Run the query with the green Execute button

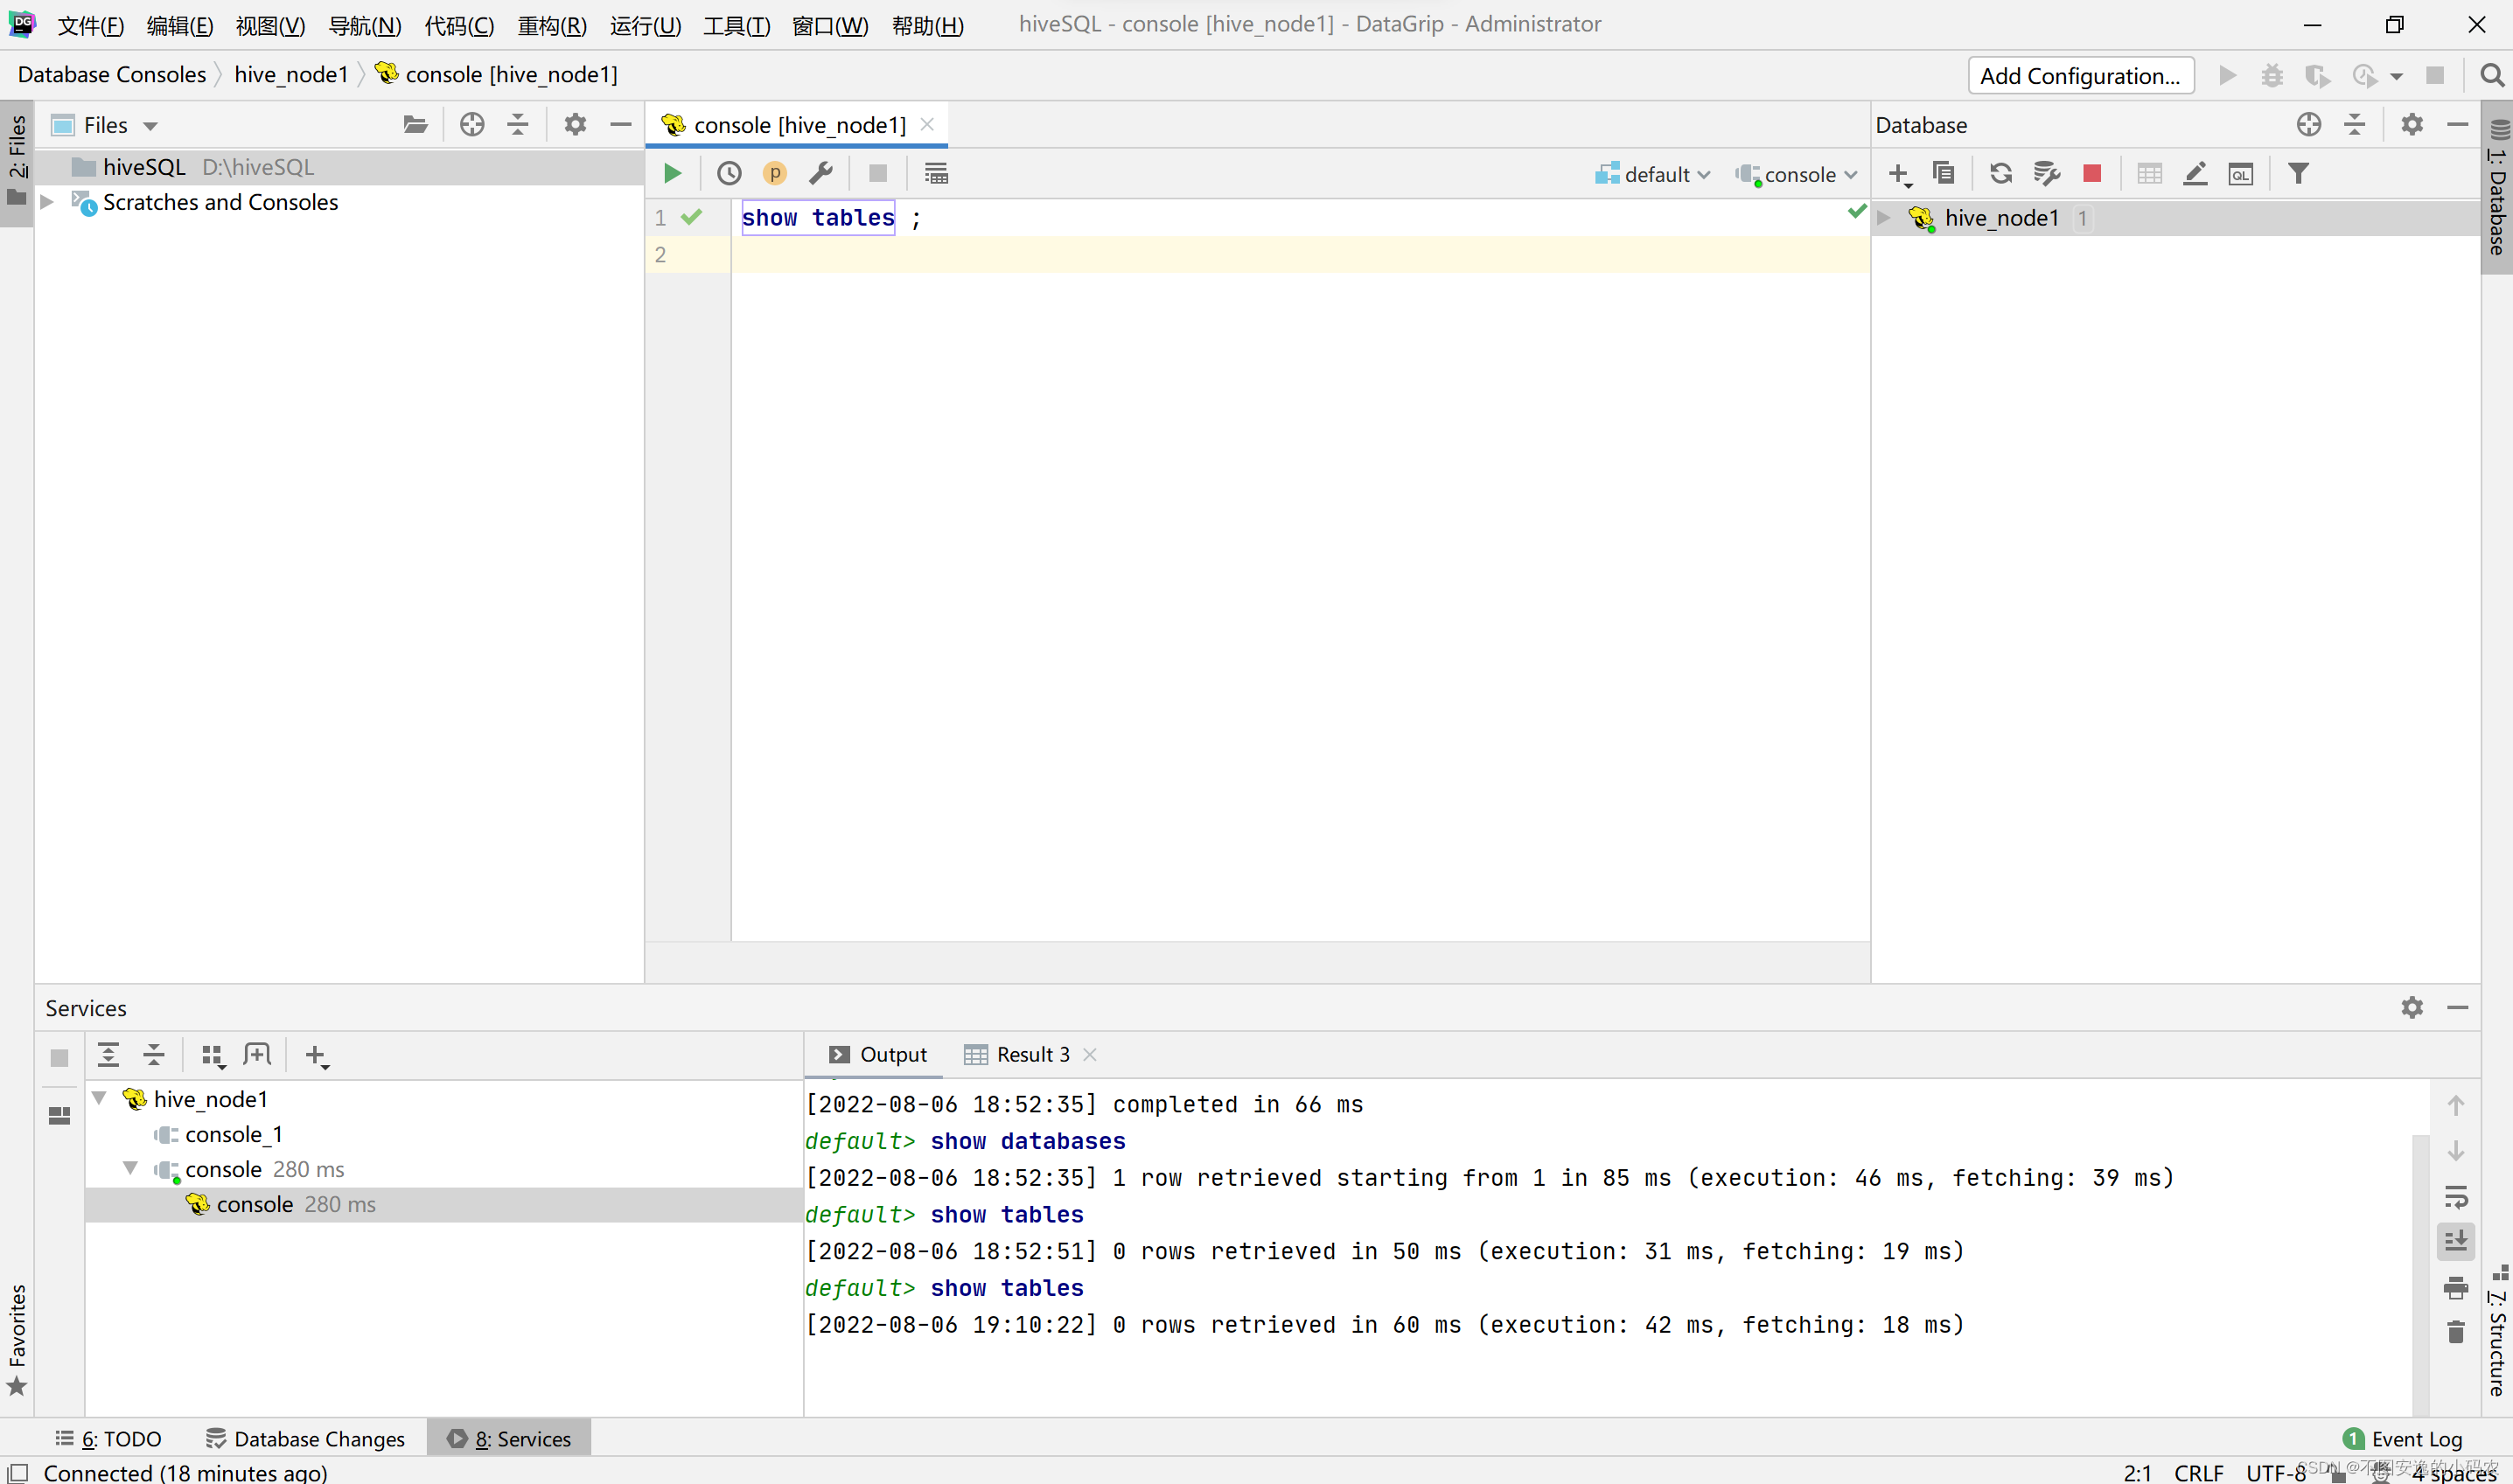672,174
